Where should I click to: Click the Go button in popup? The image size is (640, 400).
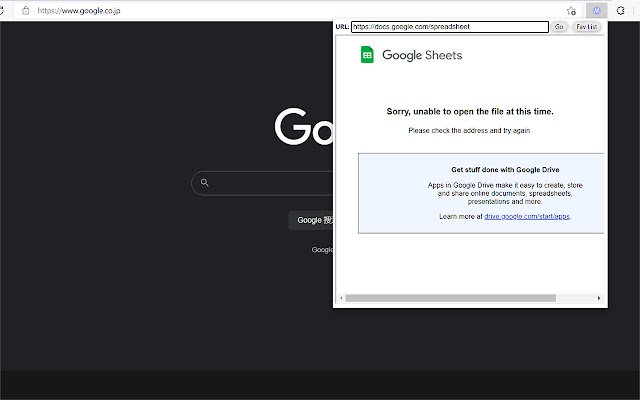559,27
